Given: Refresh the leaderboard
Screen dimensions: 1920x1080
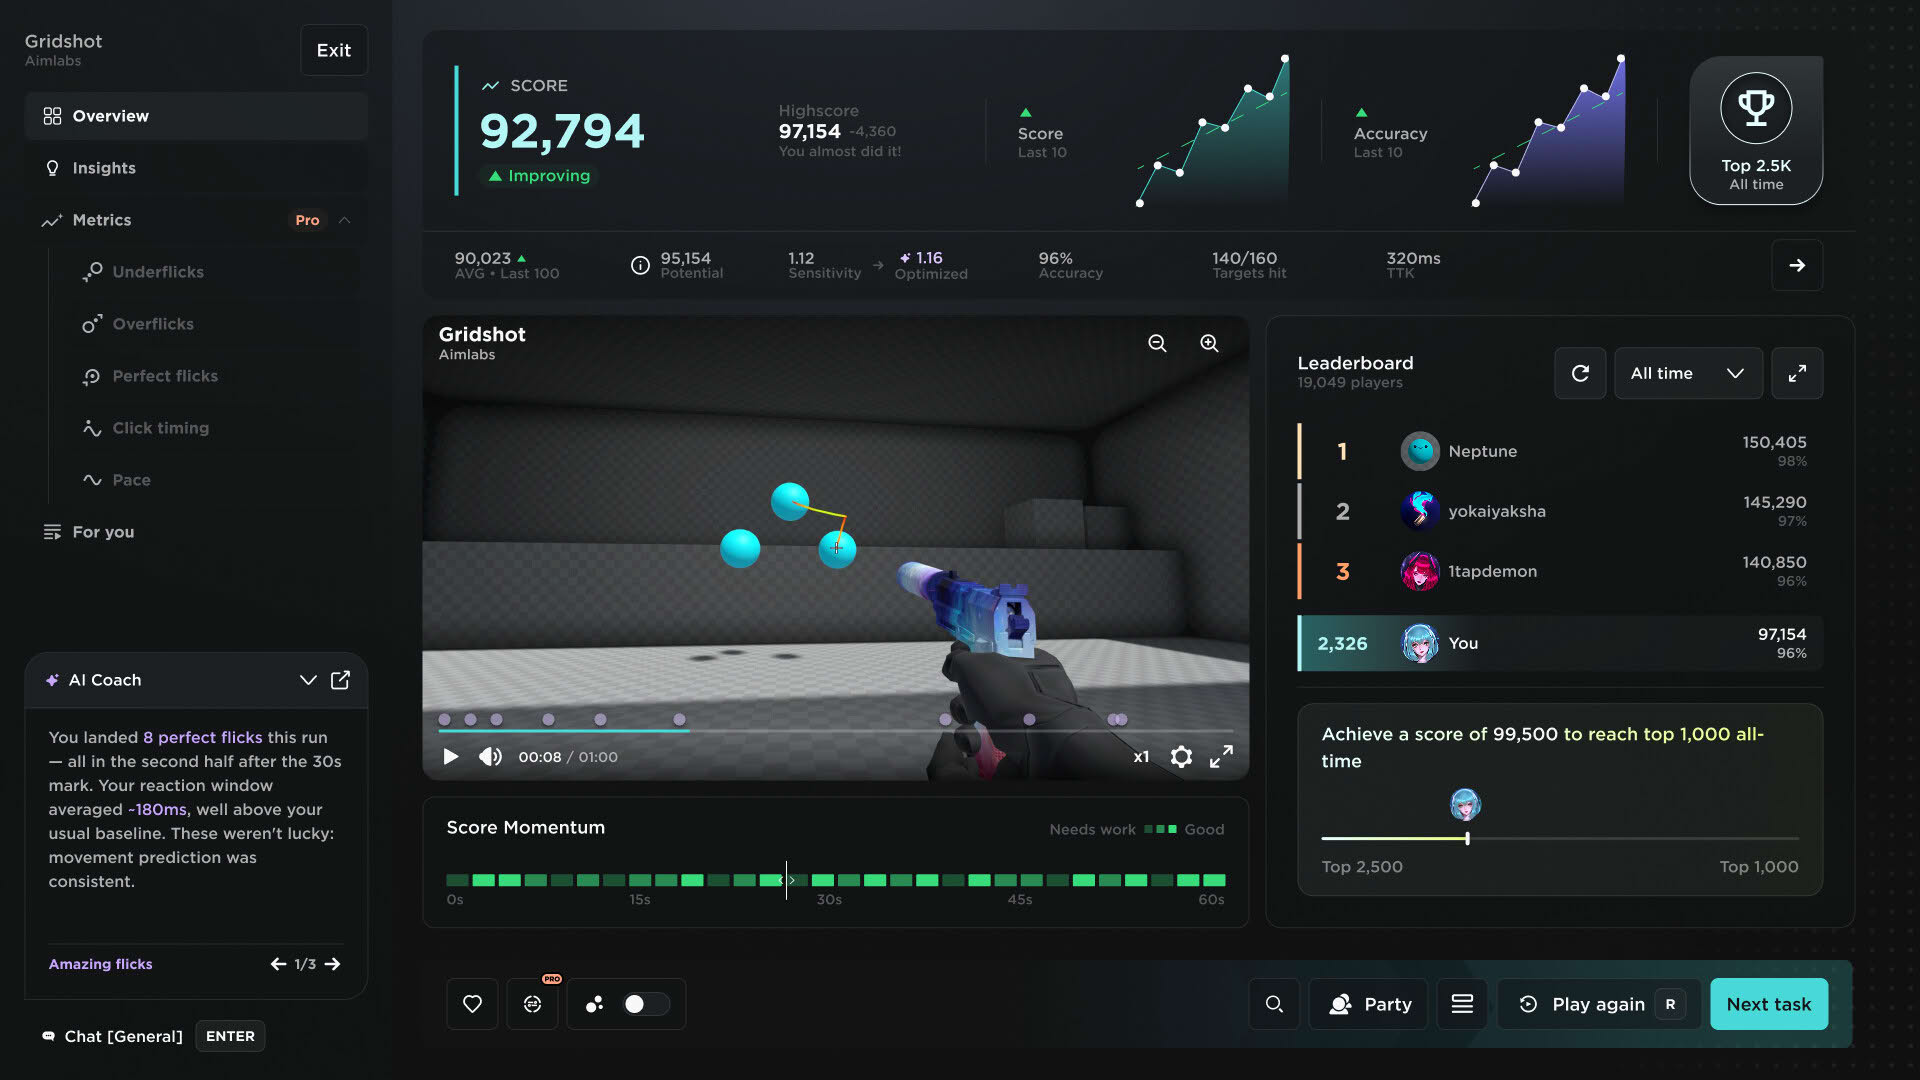Looking at the screenshot, I should (1580, 373).
